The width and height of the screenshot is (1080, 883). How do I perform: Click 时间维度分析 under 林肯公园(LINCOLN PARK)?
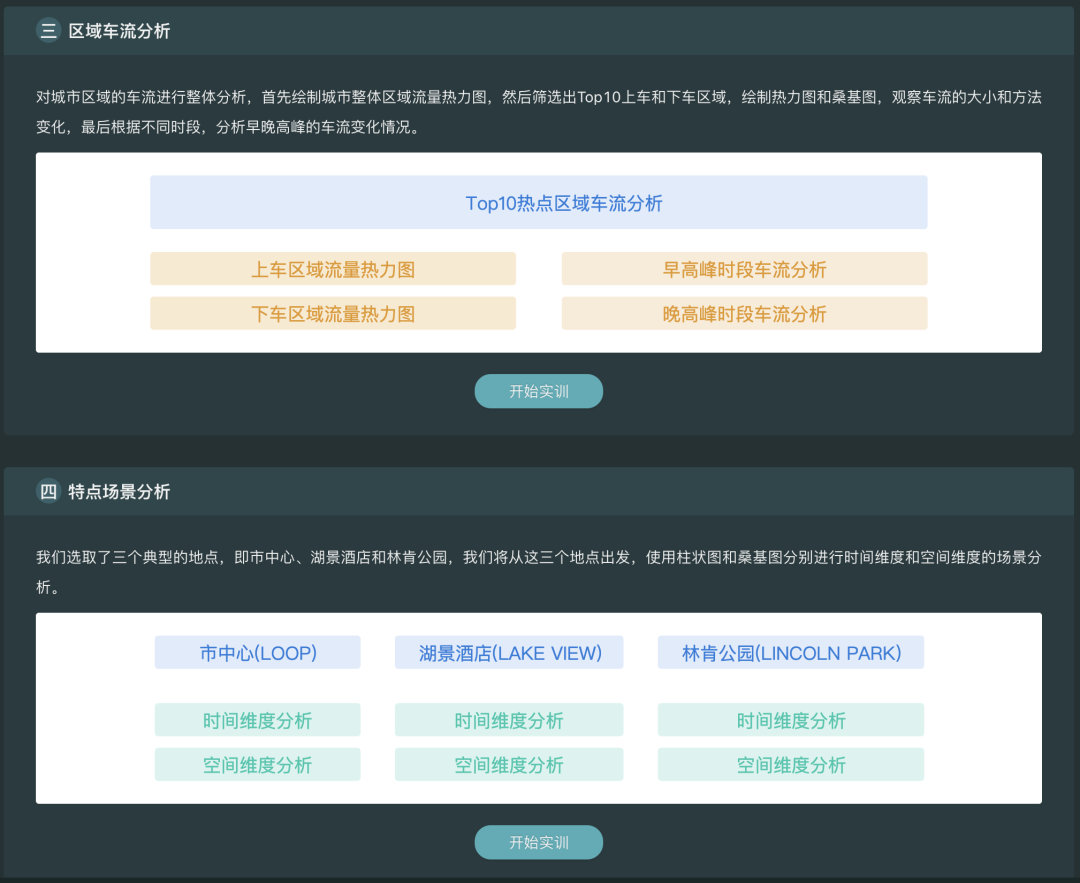791,720
